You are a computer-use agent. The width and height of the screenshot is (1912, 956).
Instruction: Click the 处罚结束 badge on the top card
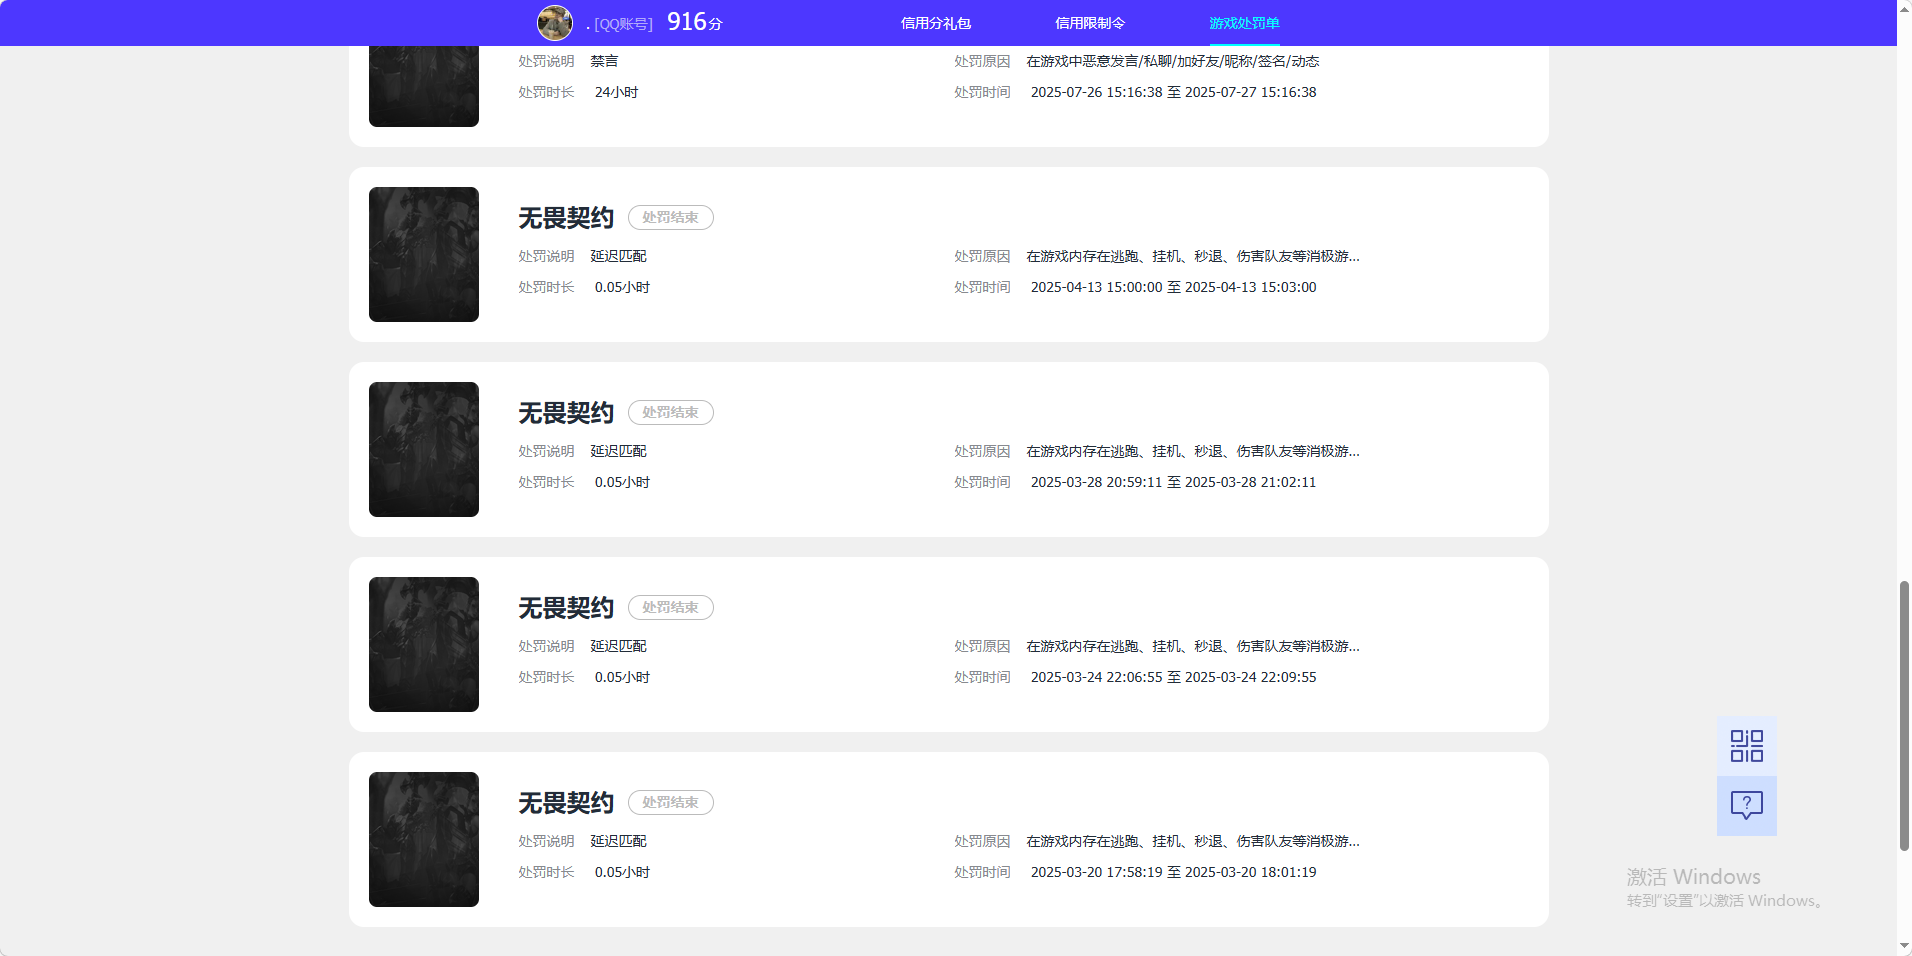pyautogui.click(x=670, y=217)
